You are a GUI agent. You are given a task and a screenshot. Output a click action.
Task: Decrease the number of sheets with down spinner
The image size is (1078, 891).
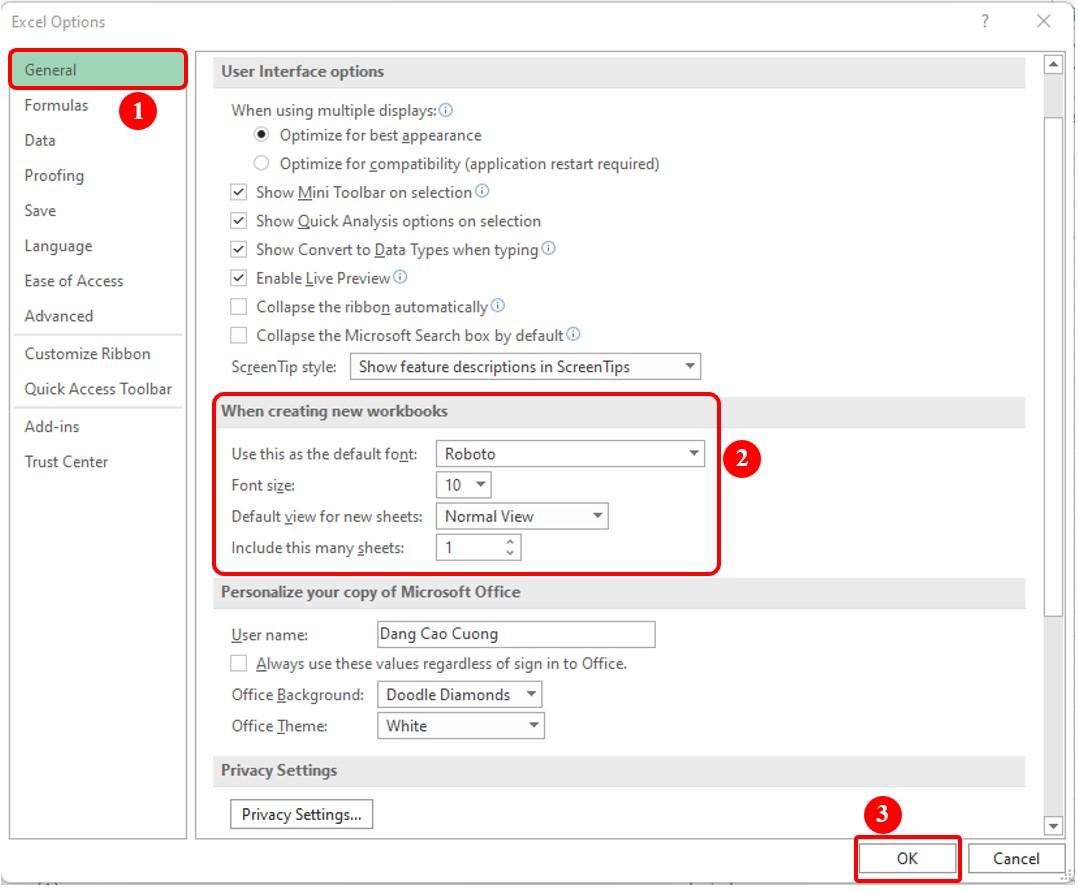pos(510,553)
